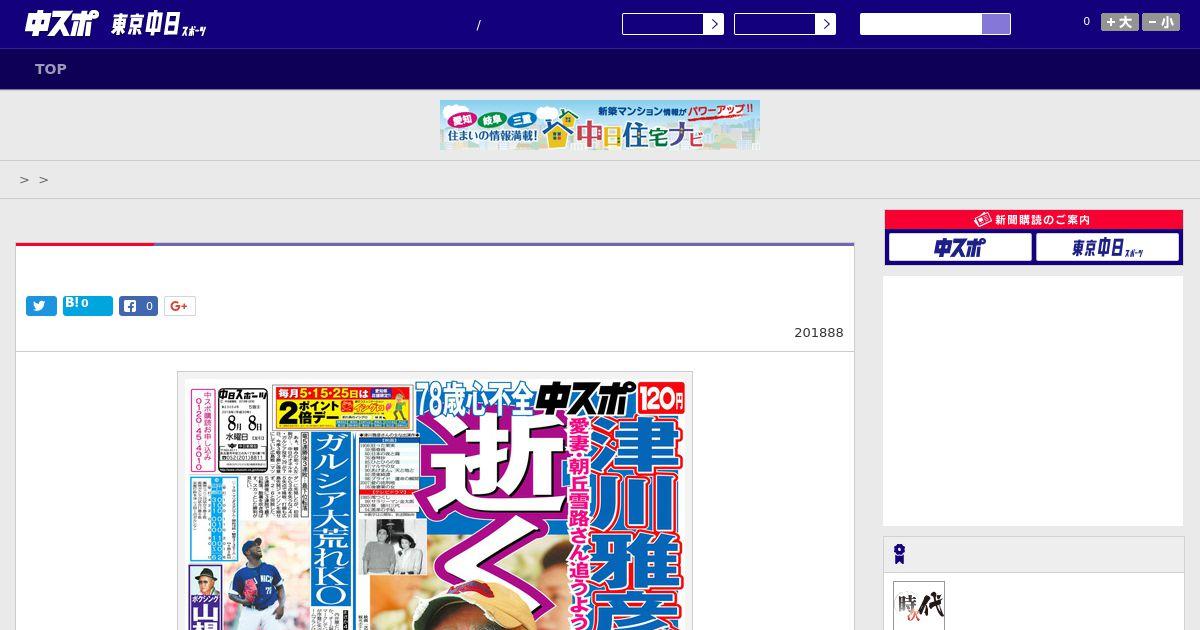Open the second header dropdown arrow
Viewport: 1200px width, 630px height.
(x=825, y=24)
